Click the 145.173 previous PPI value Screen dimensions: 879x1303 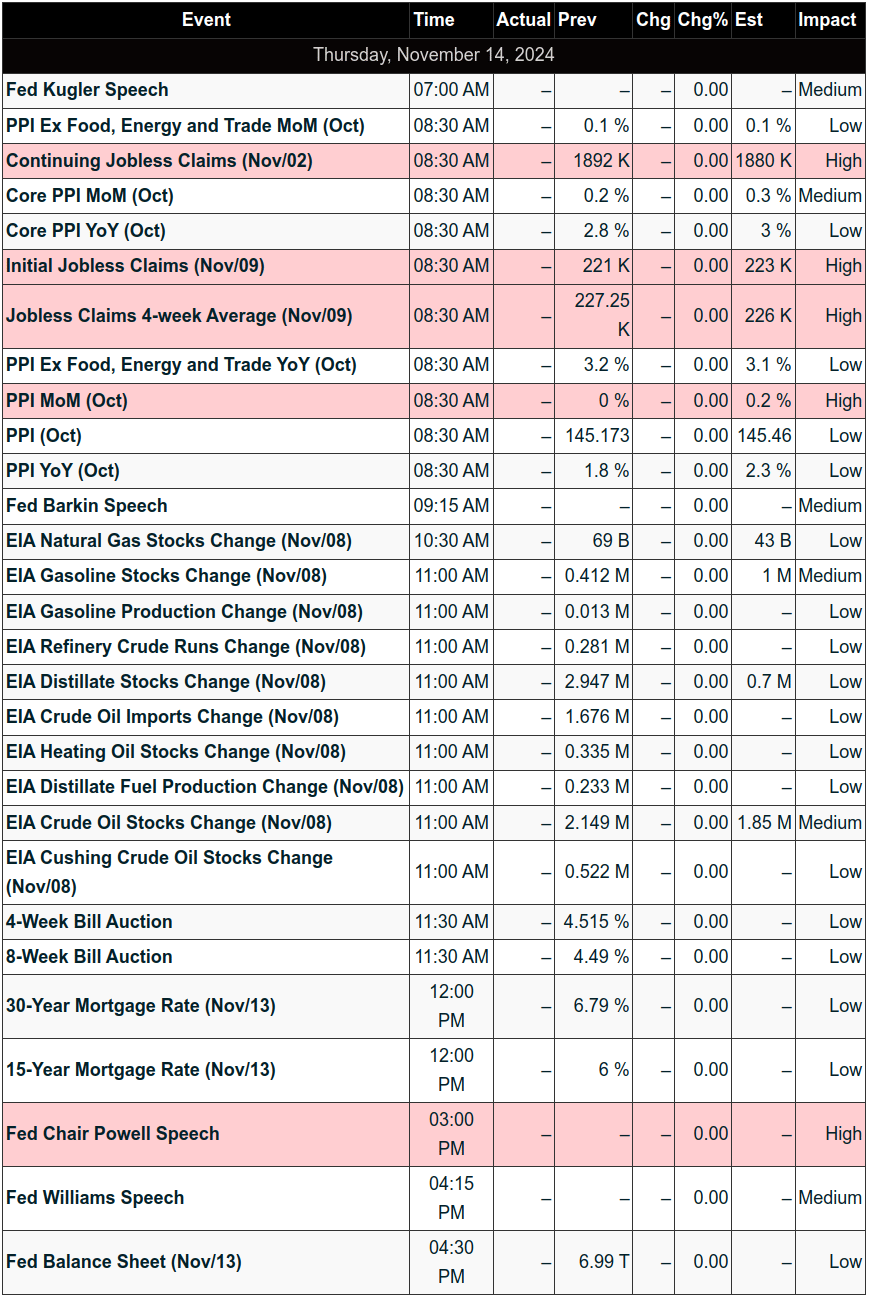[x=598, y=436]
